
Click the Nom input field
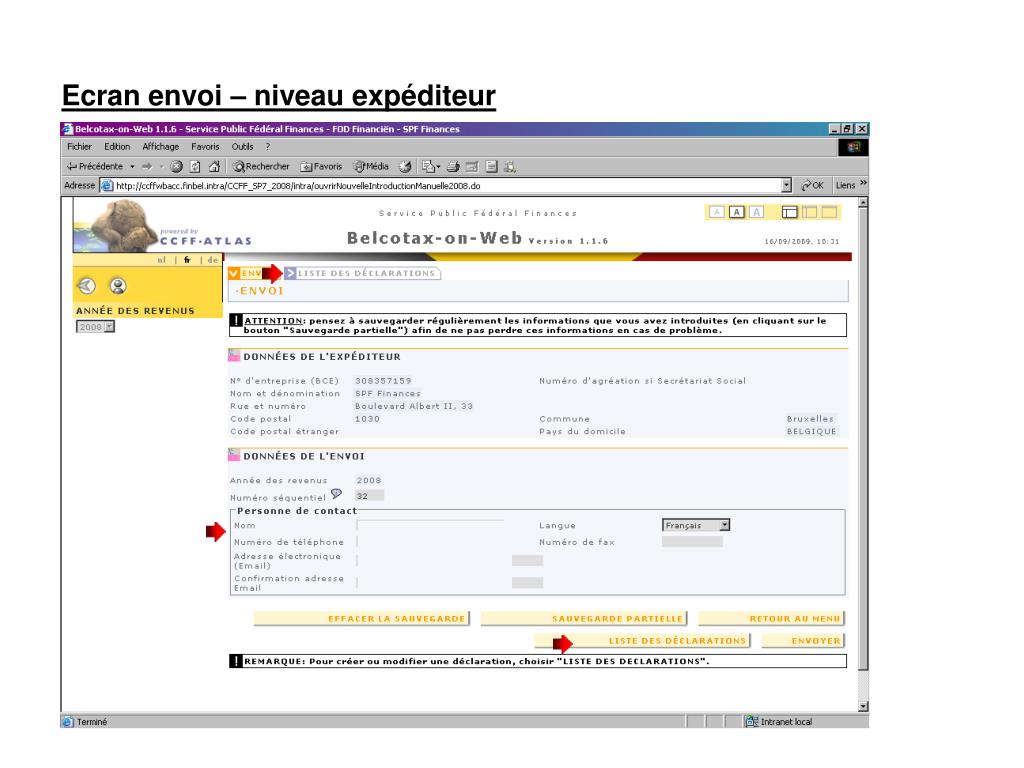point(430,525)
